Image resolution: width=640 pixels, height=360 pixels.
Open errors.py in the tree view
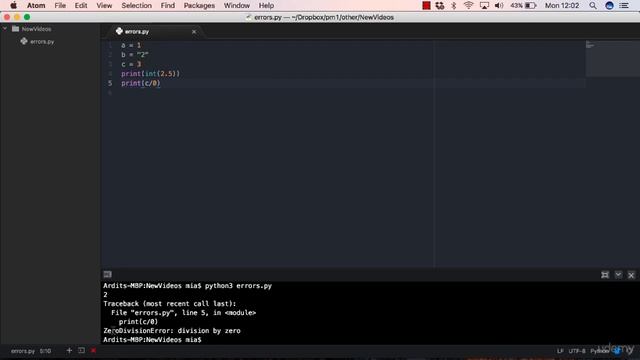pyautogui.click(x=42, y=42)
